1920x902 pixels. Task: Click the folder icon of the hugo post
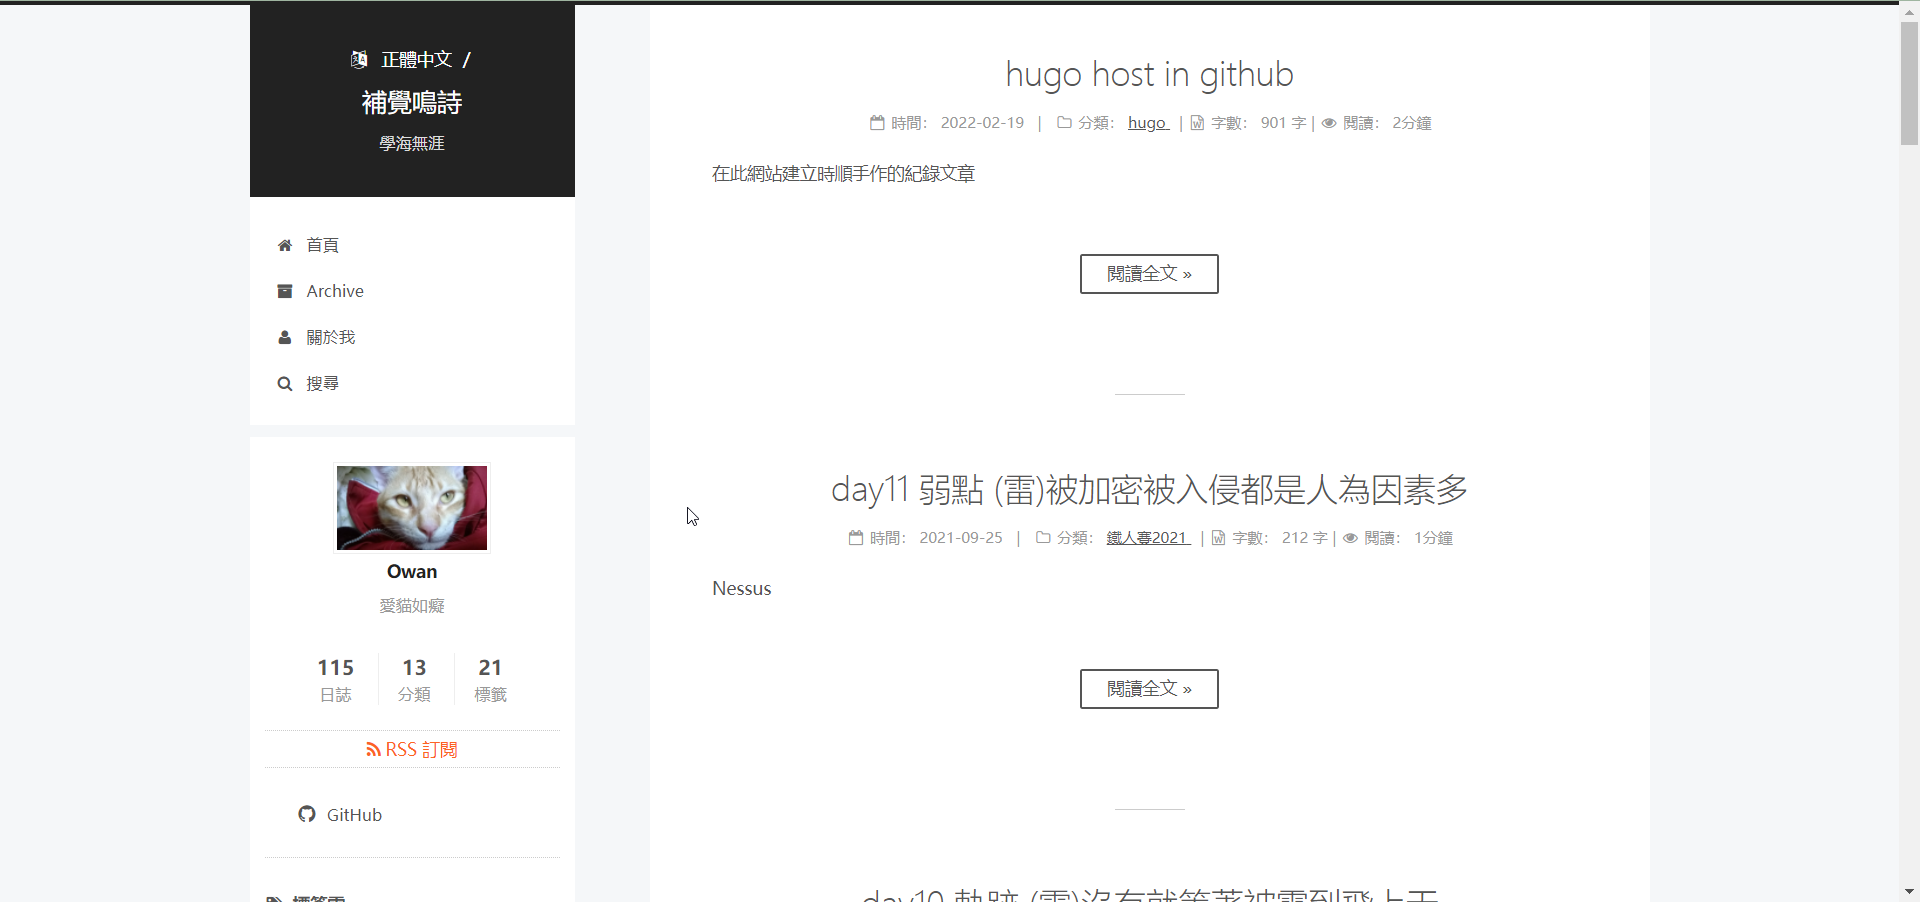tap(1064, 123)
